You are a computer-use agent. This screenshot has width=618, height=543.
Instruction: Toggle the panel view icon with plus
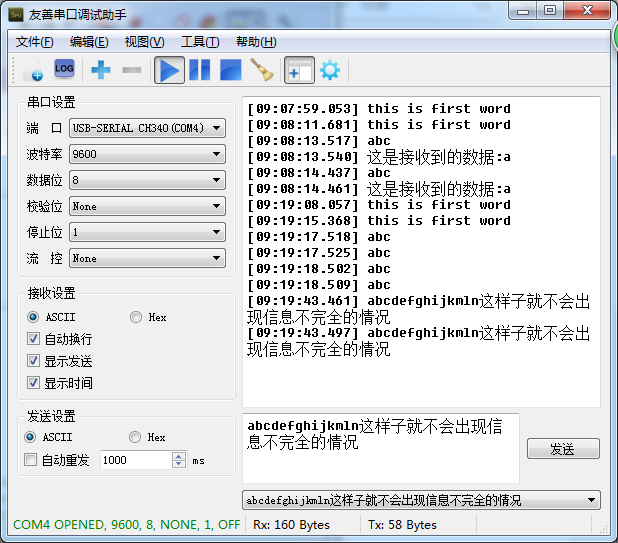pyautogui.click(x=299, y=70)
